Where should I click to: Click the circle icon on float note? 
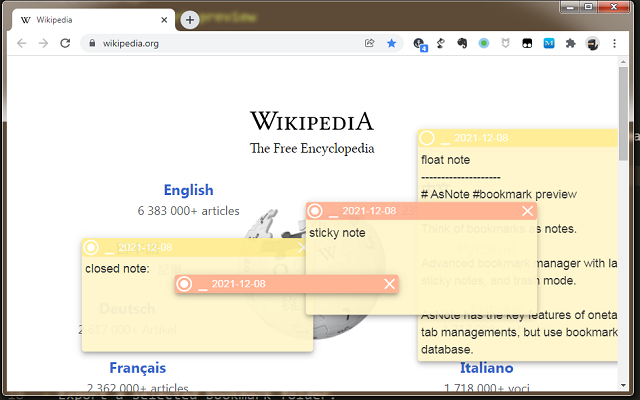pyautogui.click(x=427, y=138)
